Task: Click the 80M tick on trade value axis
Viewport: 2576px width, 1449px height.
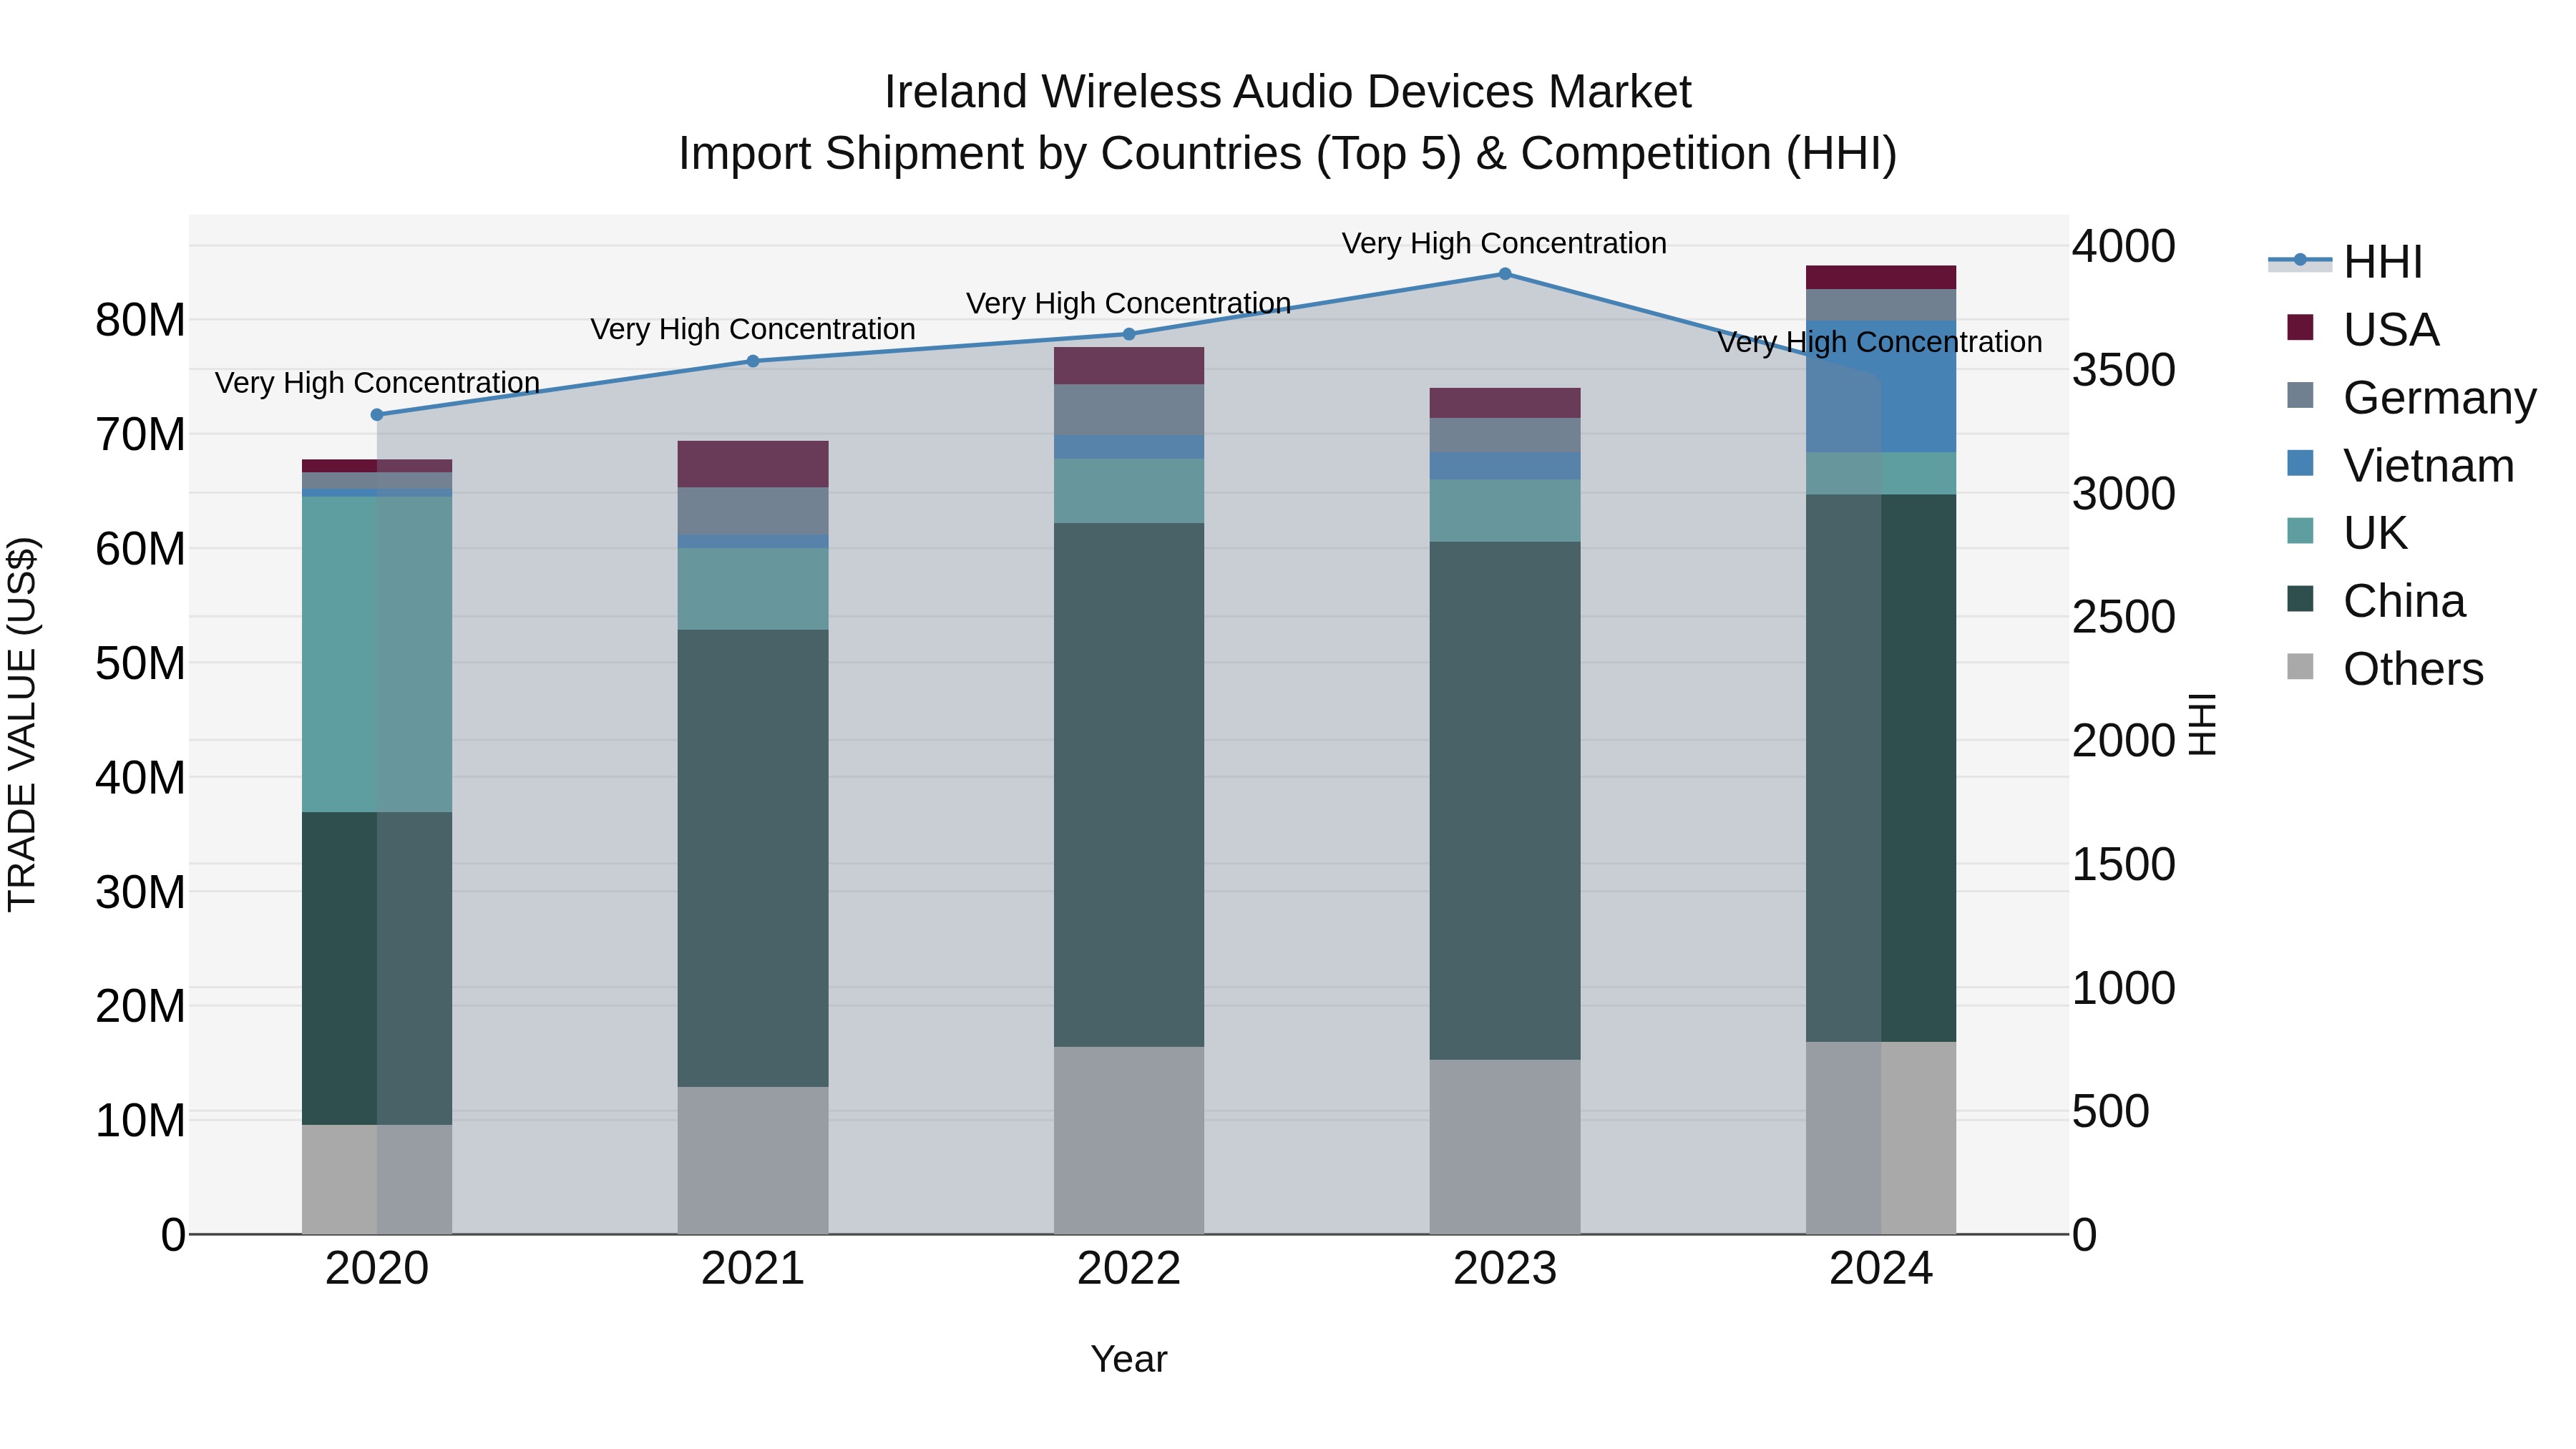Action: click(x=140, y=321)
